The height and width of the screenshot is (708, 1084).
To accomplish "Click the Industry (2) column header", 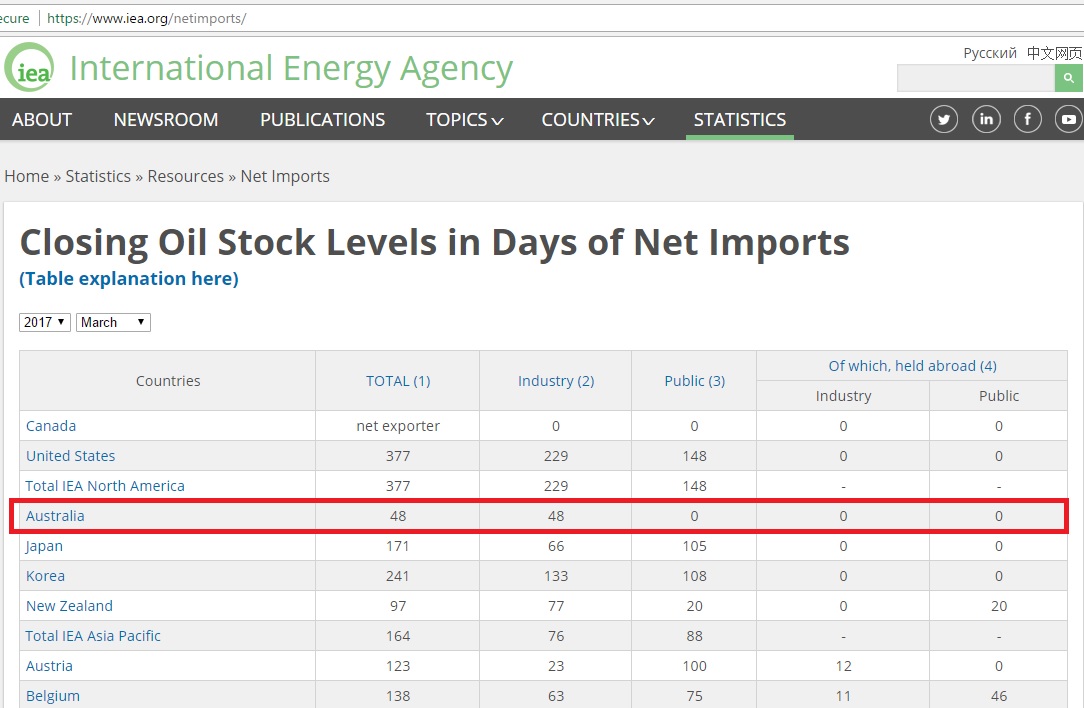I will pos(556,381).
